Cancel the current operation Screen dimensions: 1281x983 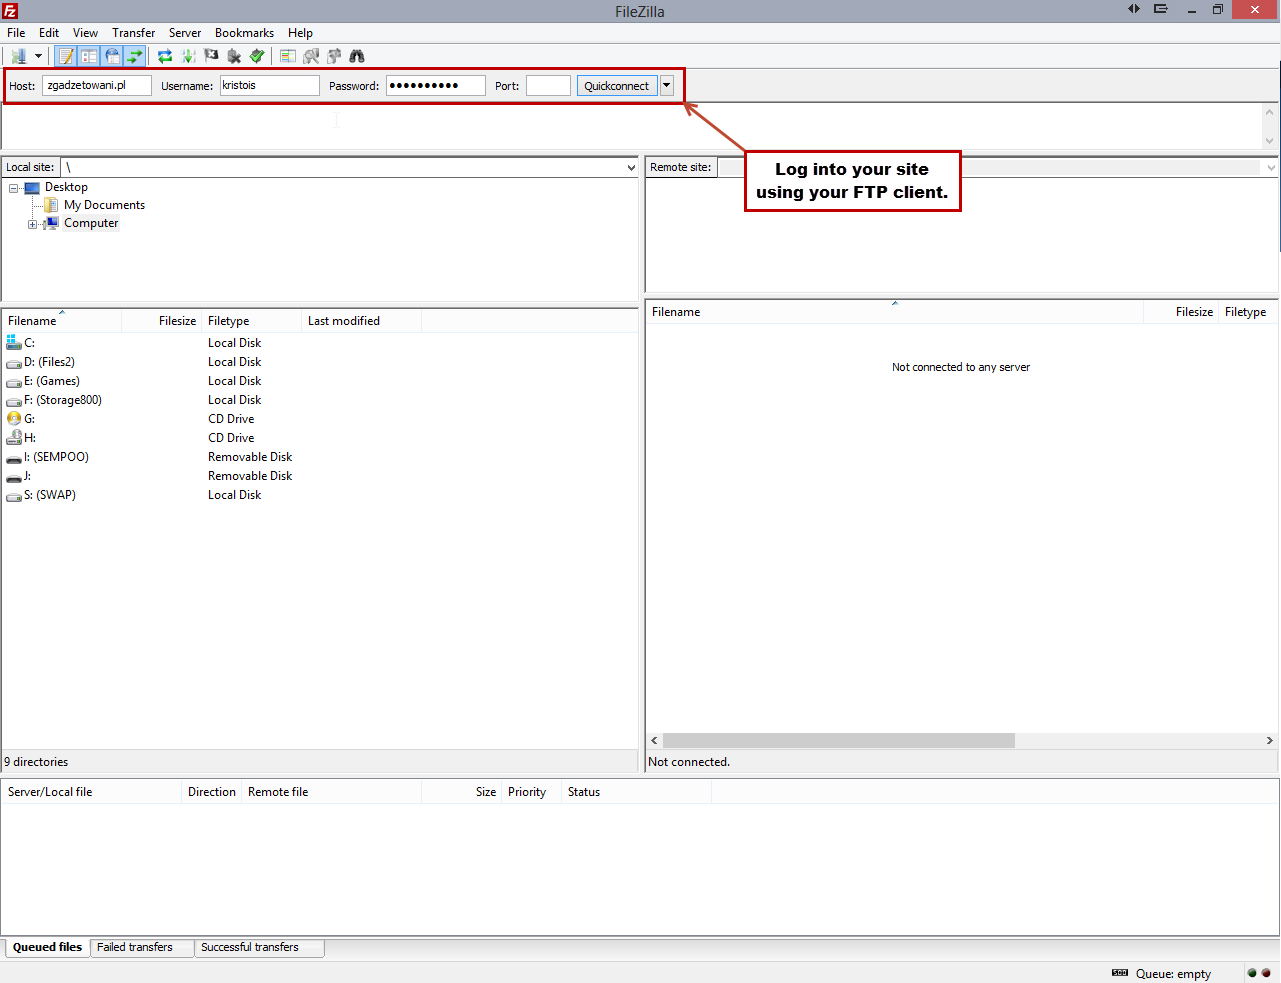pyautogui.click(x=211, y=56)
